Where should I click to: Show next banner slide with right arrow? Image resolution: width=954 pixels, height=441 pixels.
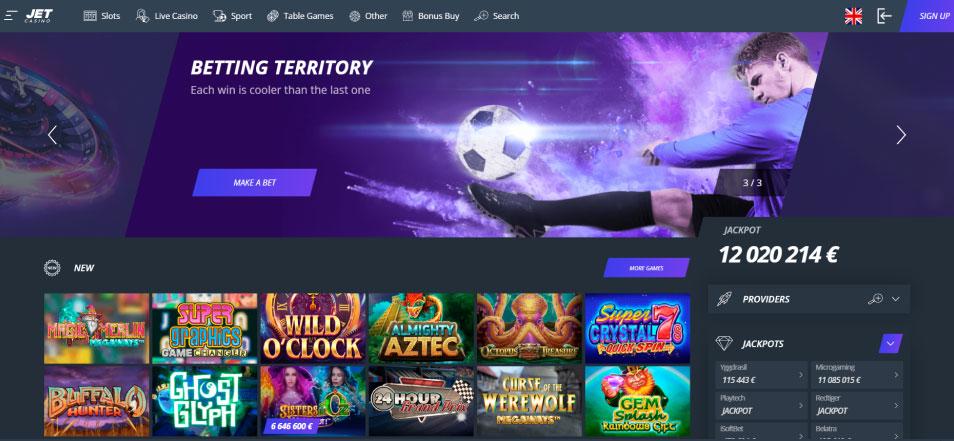(900, 135)
